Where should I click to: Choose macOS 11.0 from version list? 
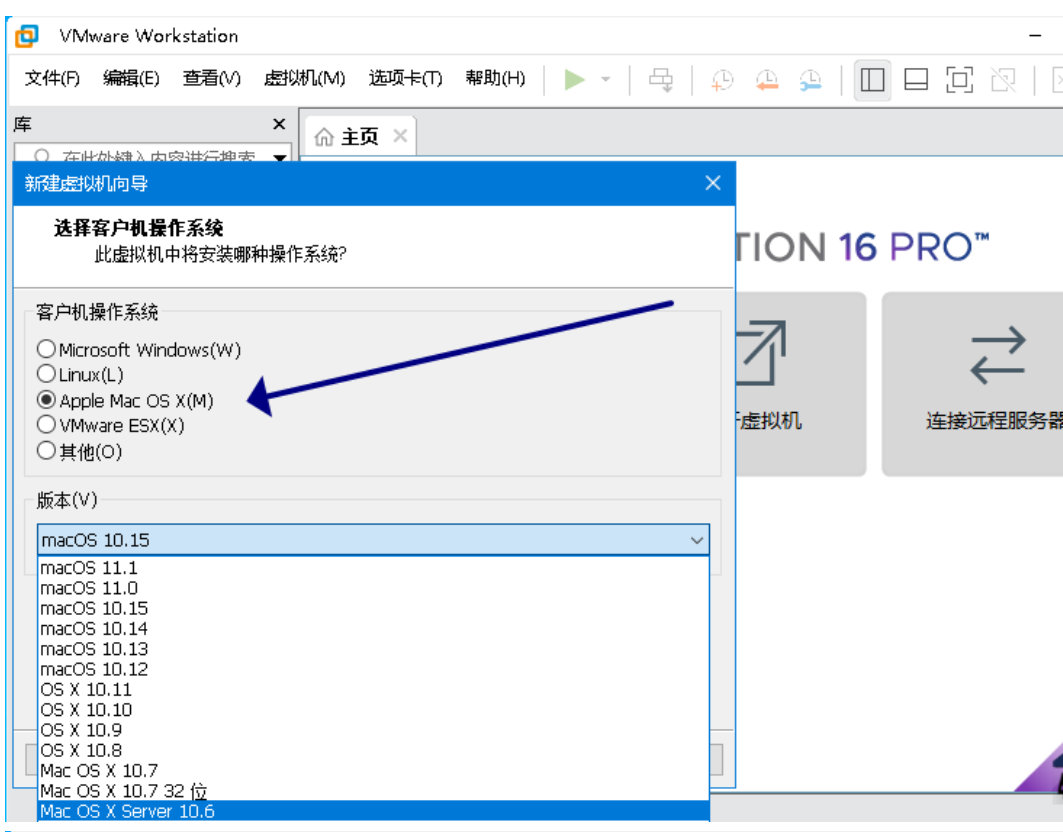tap(373, 588)
